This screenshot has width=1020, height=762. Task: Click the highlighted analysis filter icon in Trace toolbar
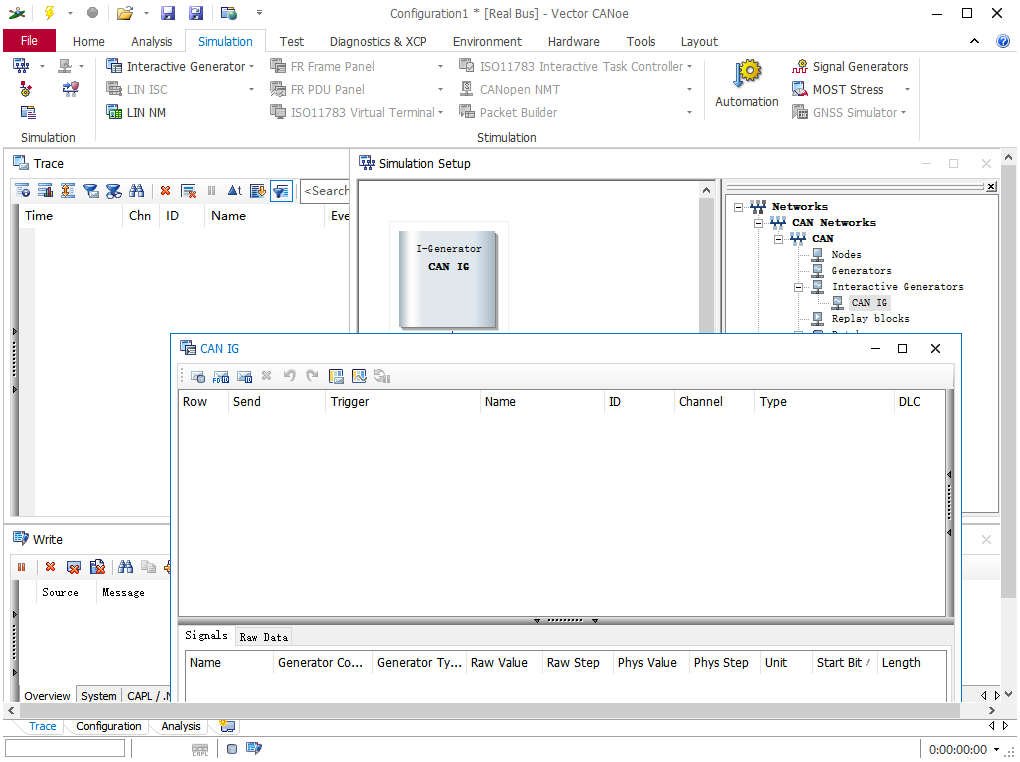point(281,191)
